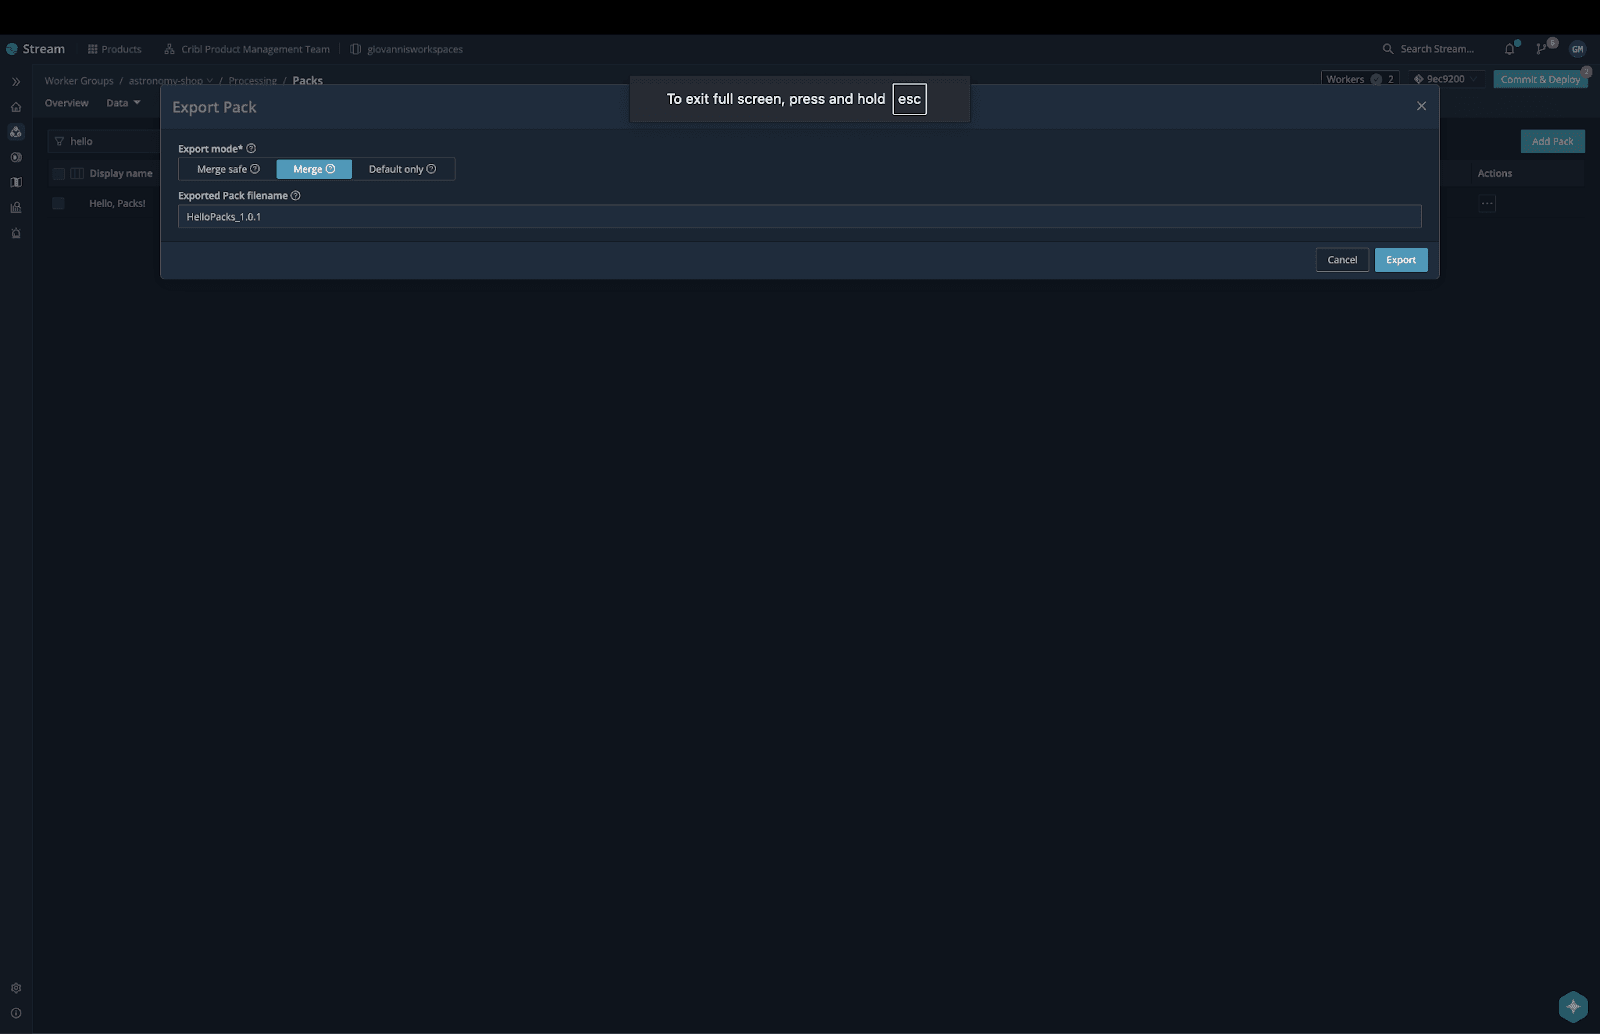1600x1034 pixels.
Task: Select the Default only export mode
Action: click(402, 169)
